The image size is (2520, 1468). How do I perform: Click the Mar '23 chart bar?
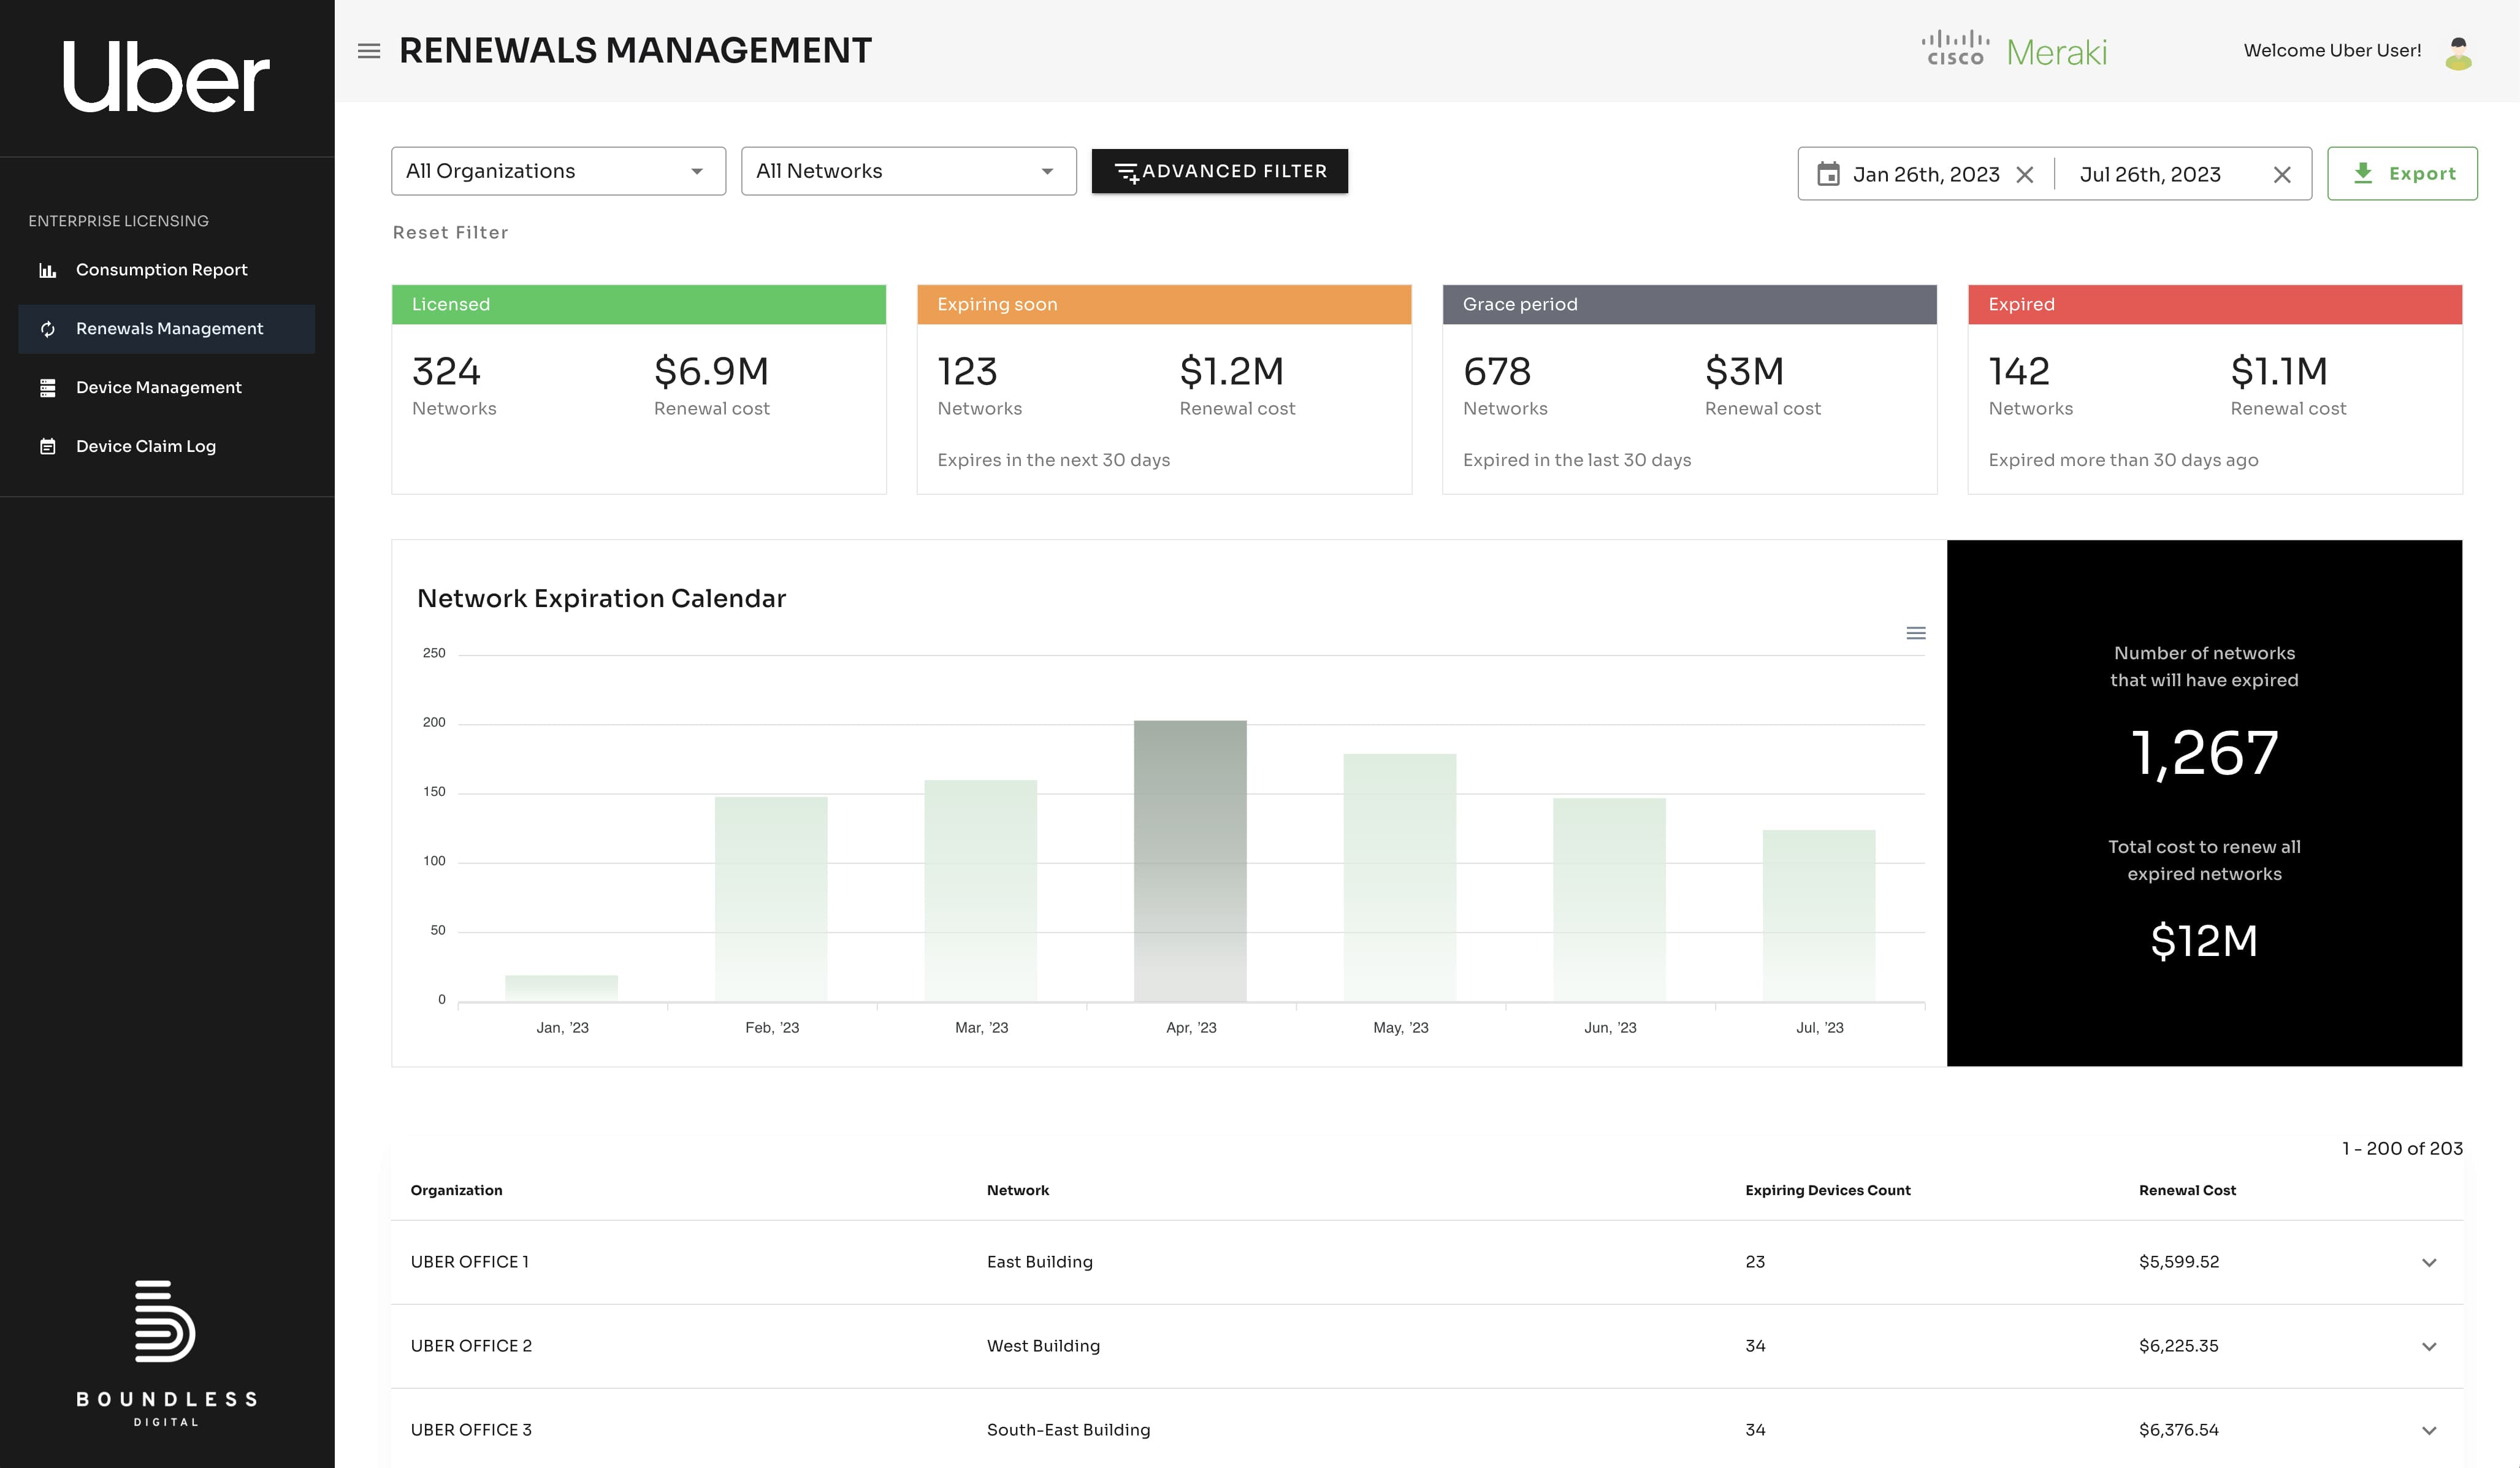point(981,891)
